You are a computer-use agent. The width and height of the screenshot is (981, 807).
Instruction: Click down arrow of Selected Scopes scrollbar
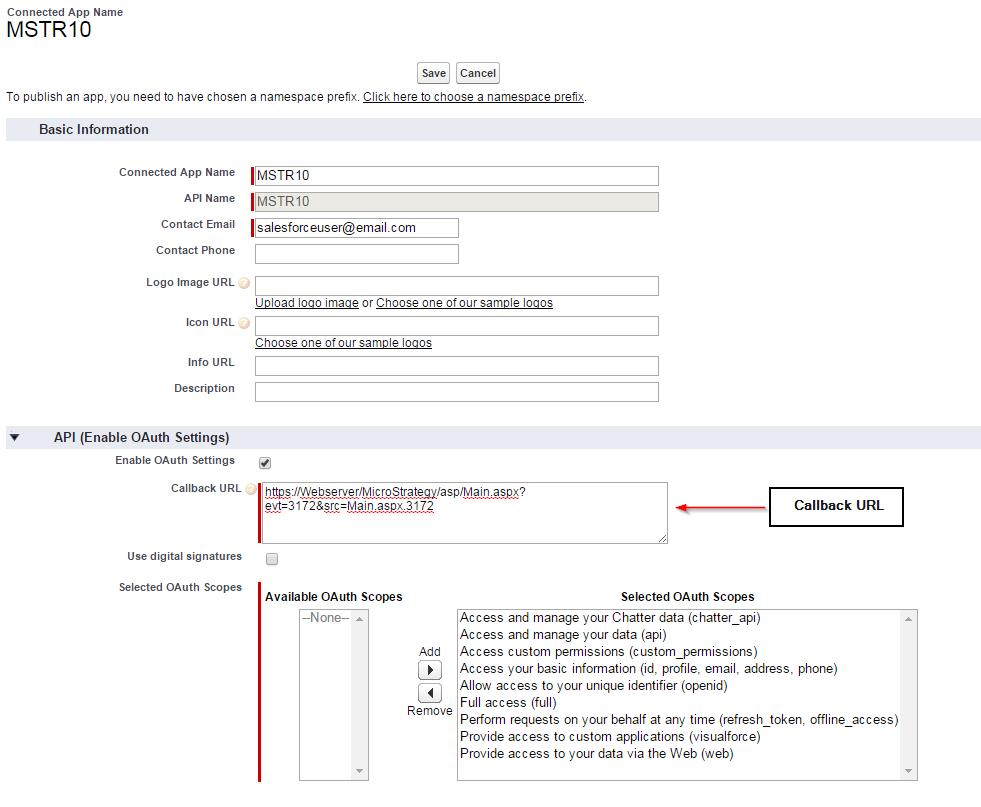[908, 771]
